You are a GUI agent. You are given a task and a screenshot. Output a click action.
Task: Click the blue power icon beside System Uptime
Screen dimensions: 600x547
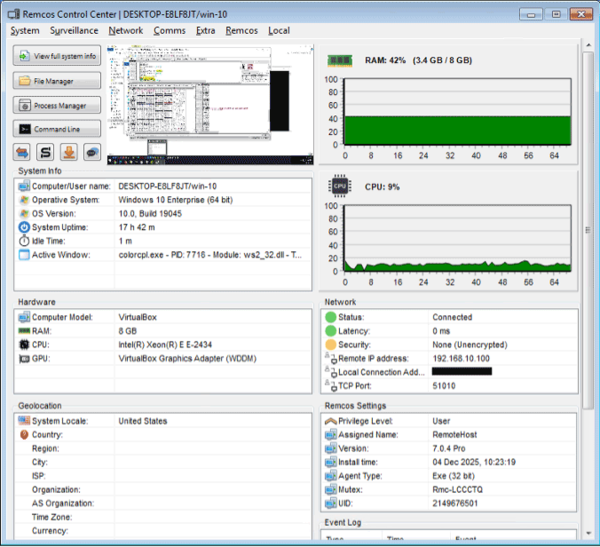(x=25, y=227)
